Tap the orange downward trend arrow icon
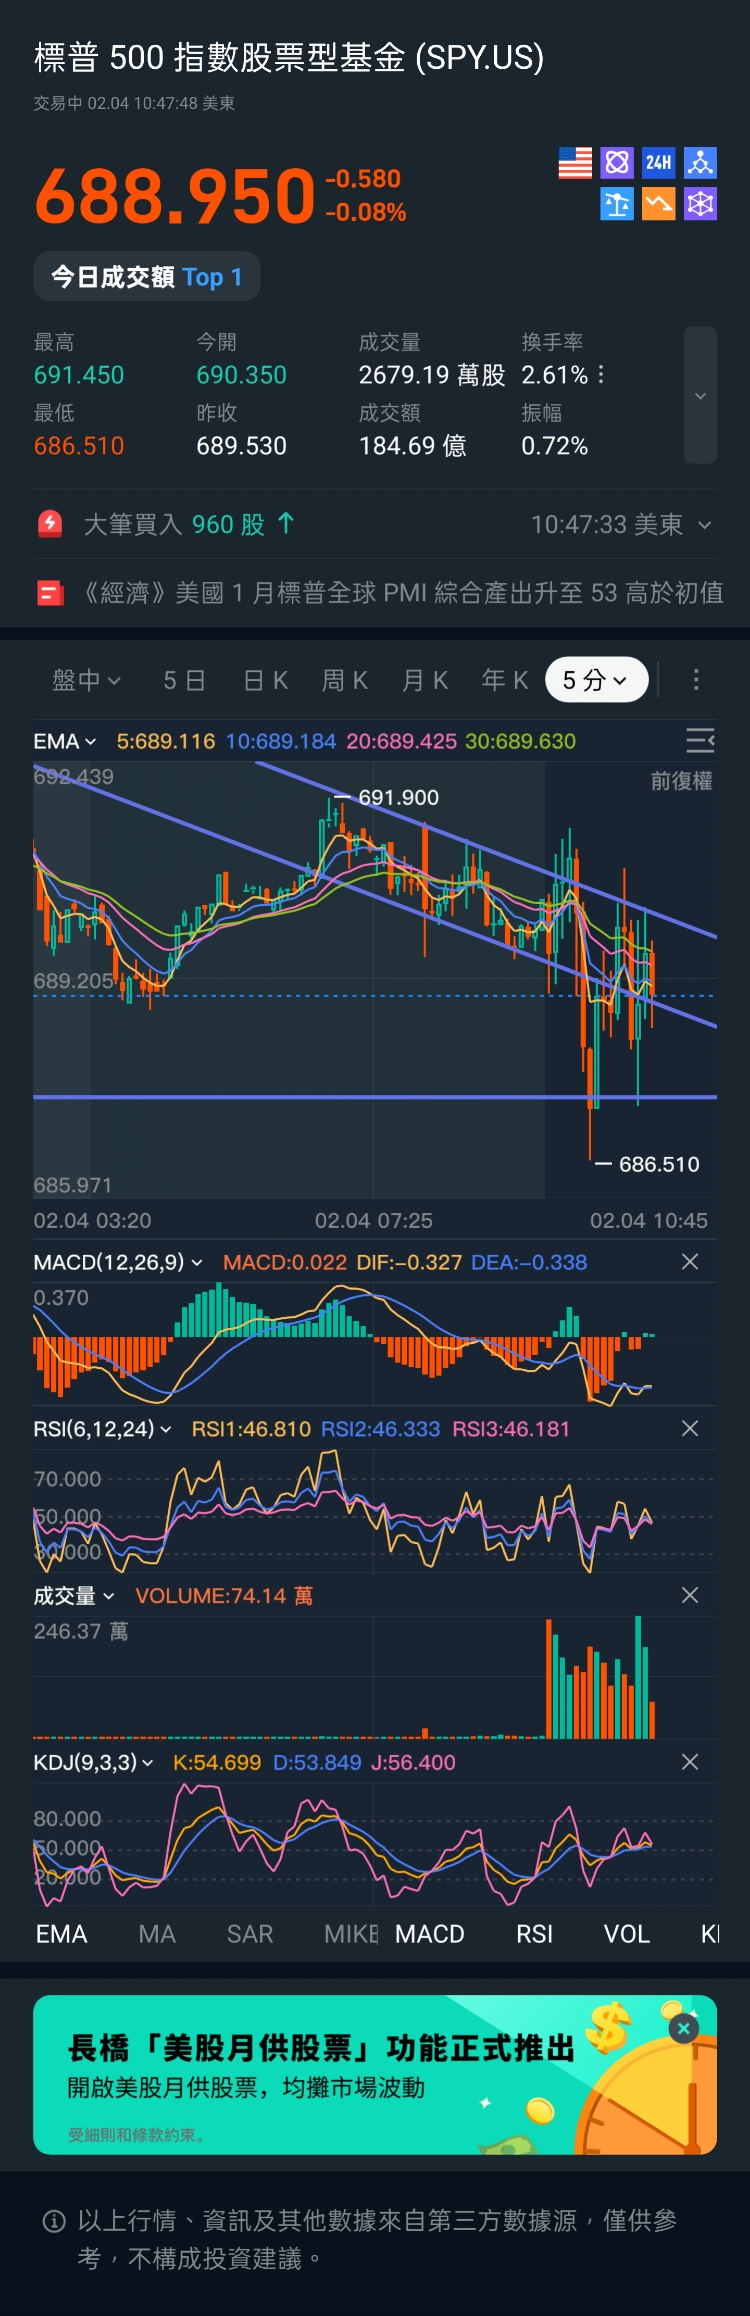Screen dimensions: 750x2316 (x=658, y=204)
